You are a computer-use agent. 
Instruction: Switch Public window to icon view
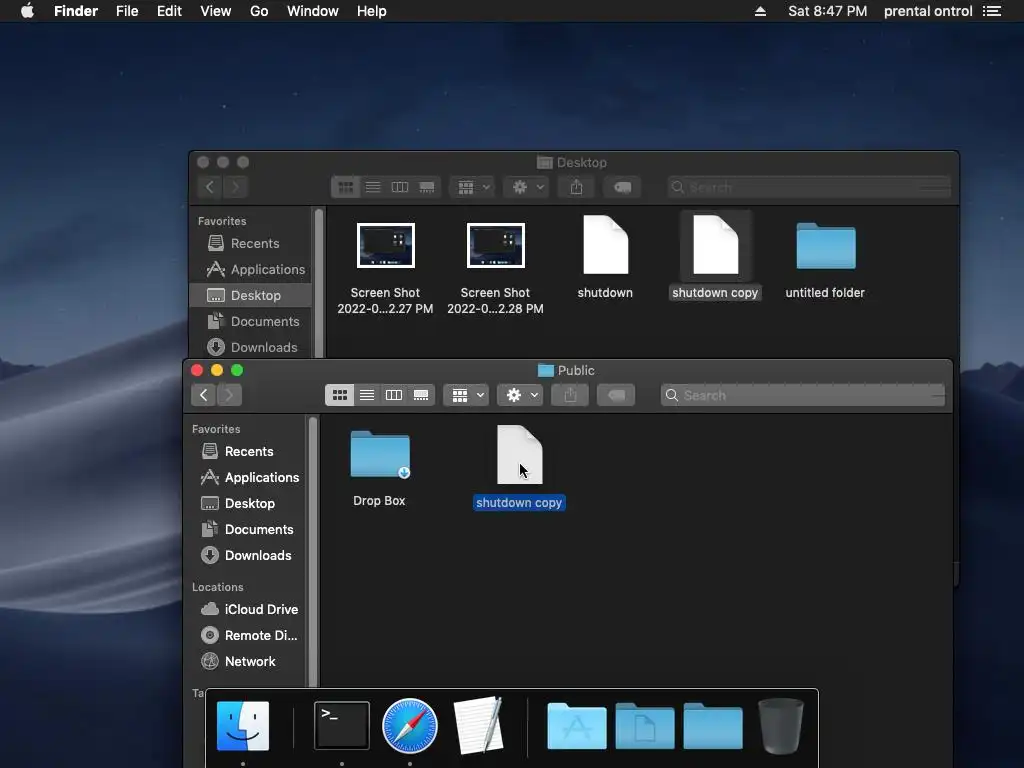tap(340, 395)
